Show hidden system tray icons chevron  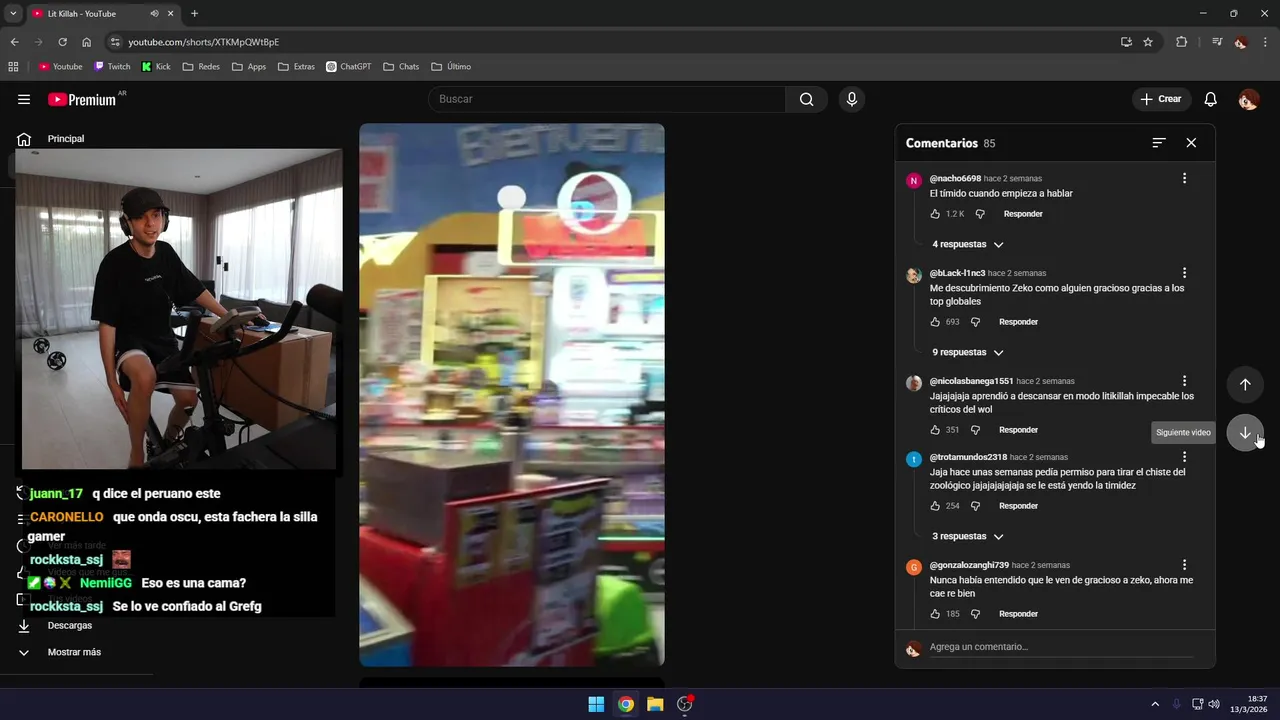pyautogui.click(x=1155, y=704)
